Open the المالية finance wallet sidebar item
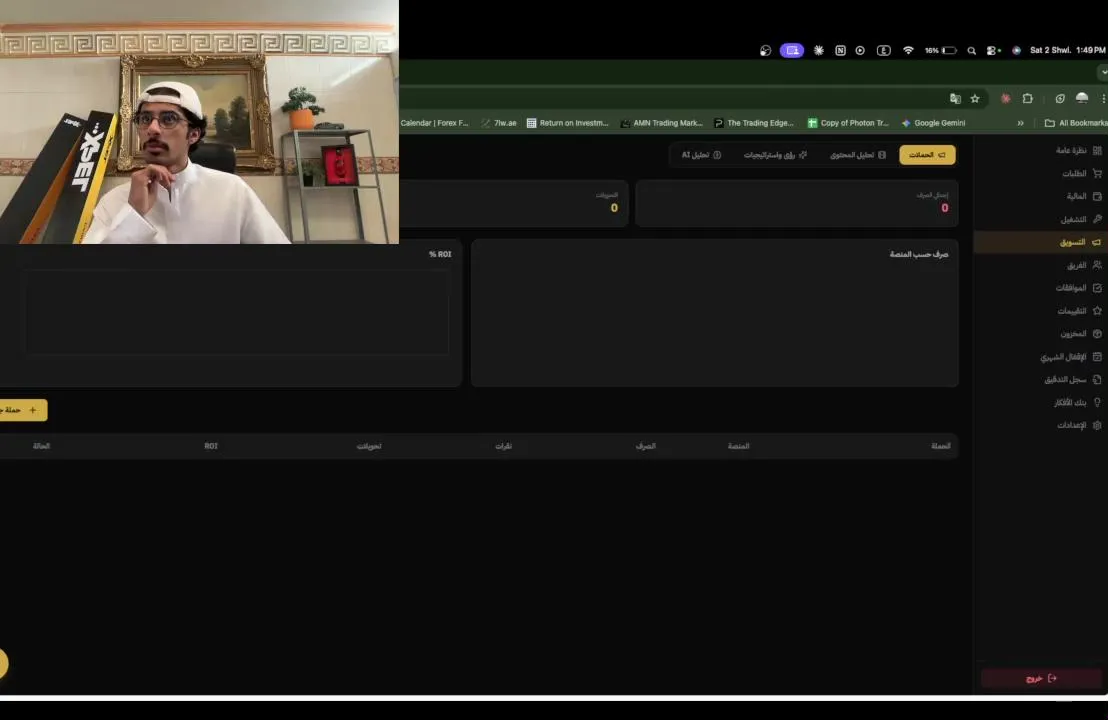The height and width of the screenshot is (720, 1108). click(x=1083, y=196)
